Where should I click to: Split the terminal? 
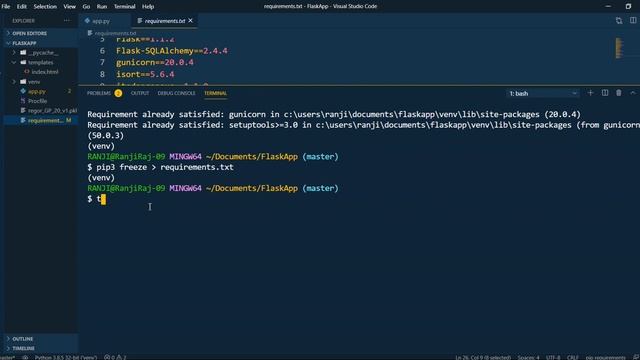coord(605,93)
